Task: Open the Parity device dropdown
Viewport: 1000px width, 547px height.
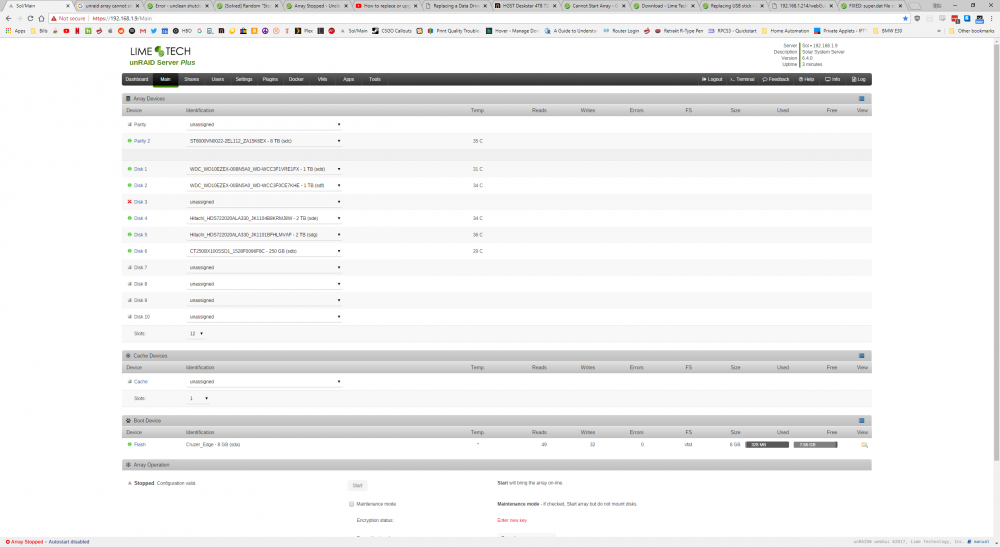Action: [264, 124]
